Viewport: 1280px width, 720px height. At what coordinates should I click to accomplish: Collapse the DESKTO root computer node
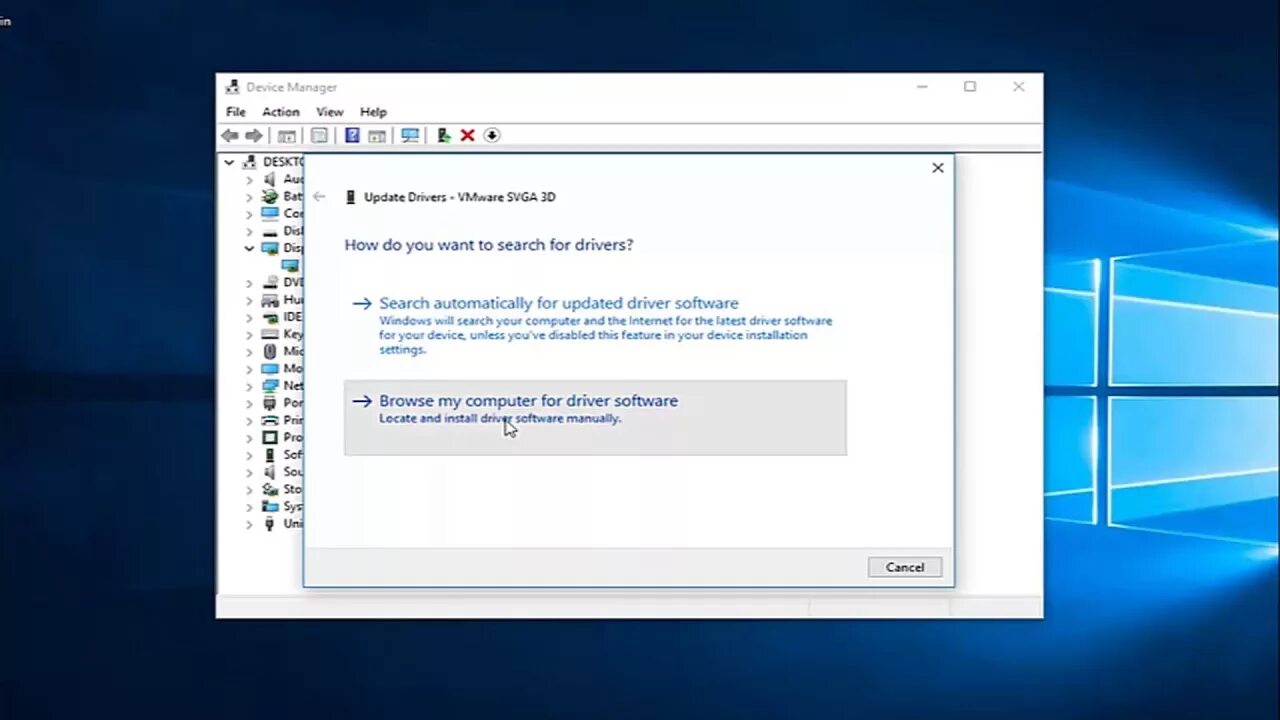pyautogui.click(x=229, y=162)
